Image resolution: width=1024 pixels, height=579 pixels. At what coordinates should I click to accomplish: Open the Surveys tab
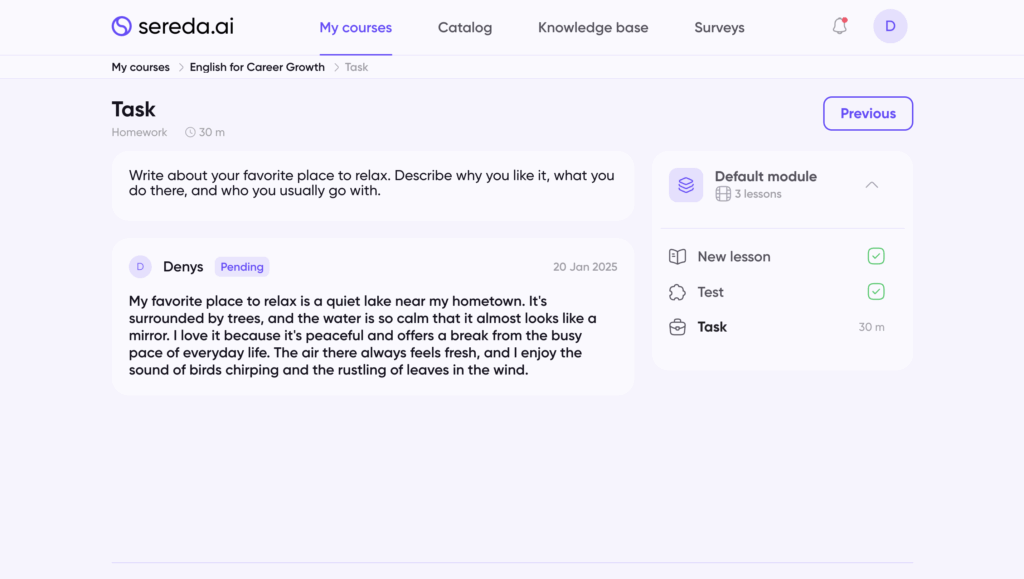(x=719, y=28)
